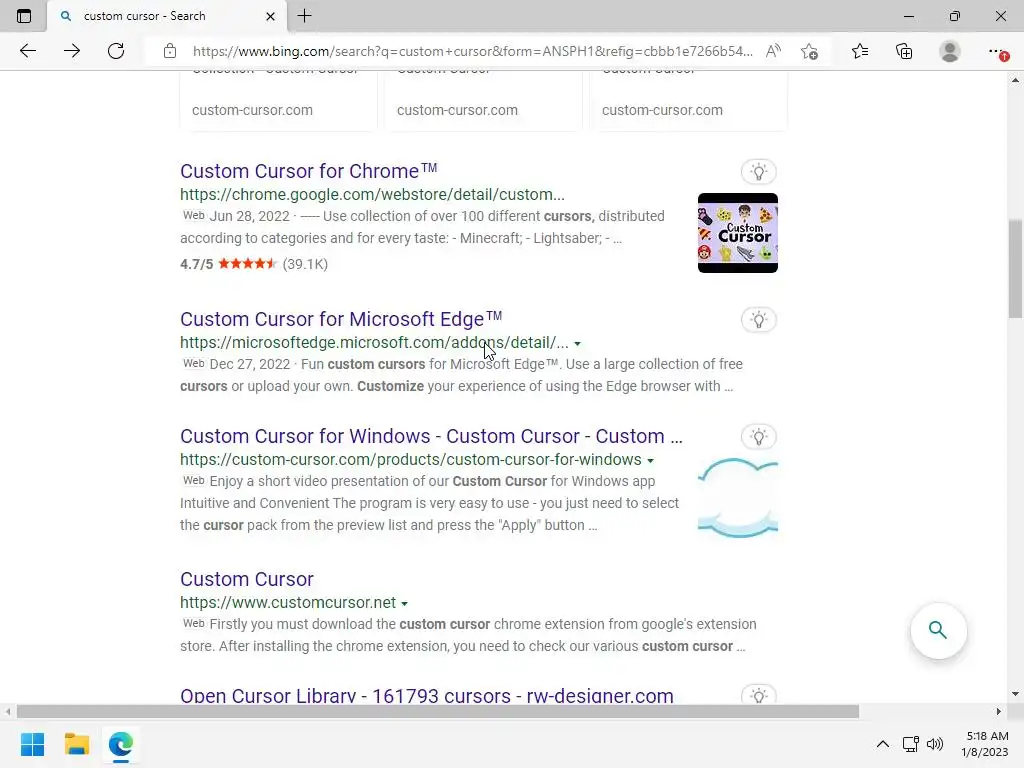Open the network status tray icon
The width and height of the screenshot is (1024, 768).
(910, 744)
